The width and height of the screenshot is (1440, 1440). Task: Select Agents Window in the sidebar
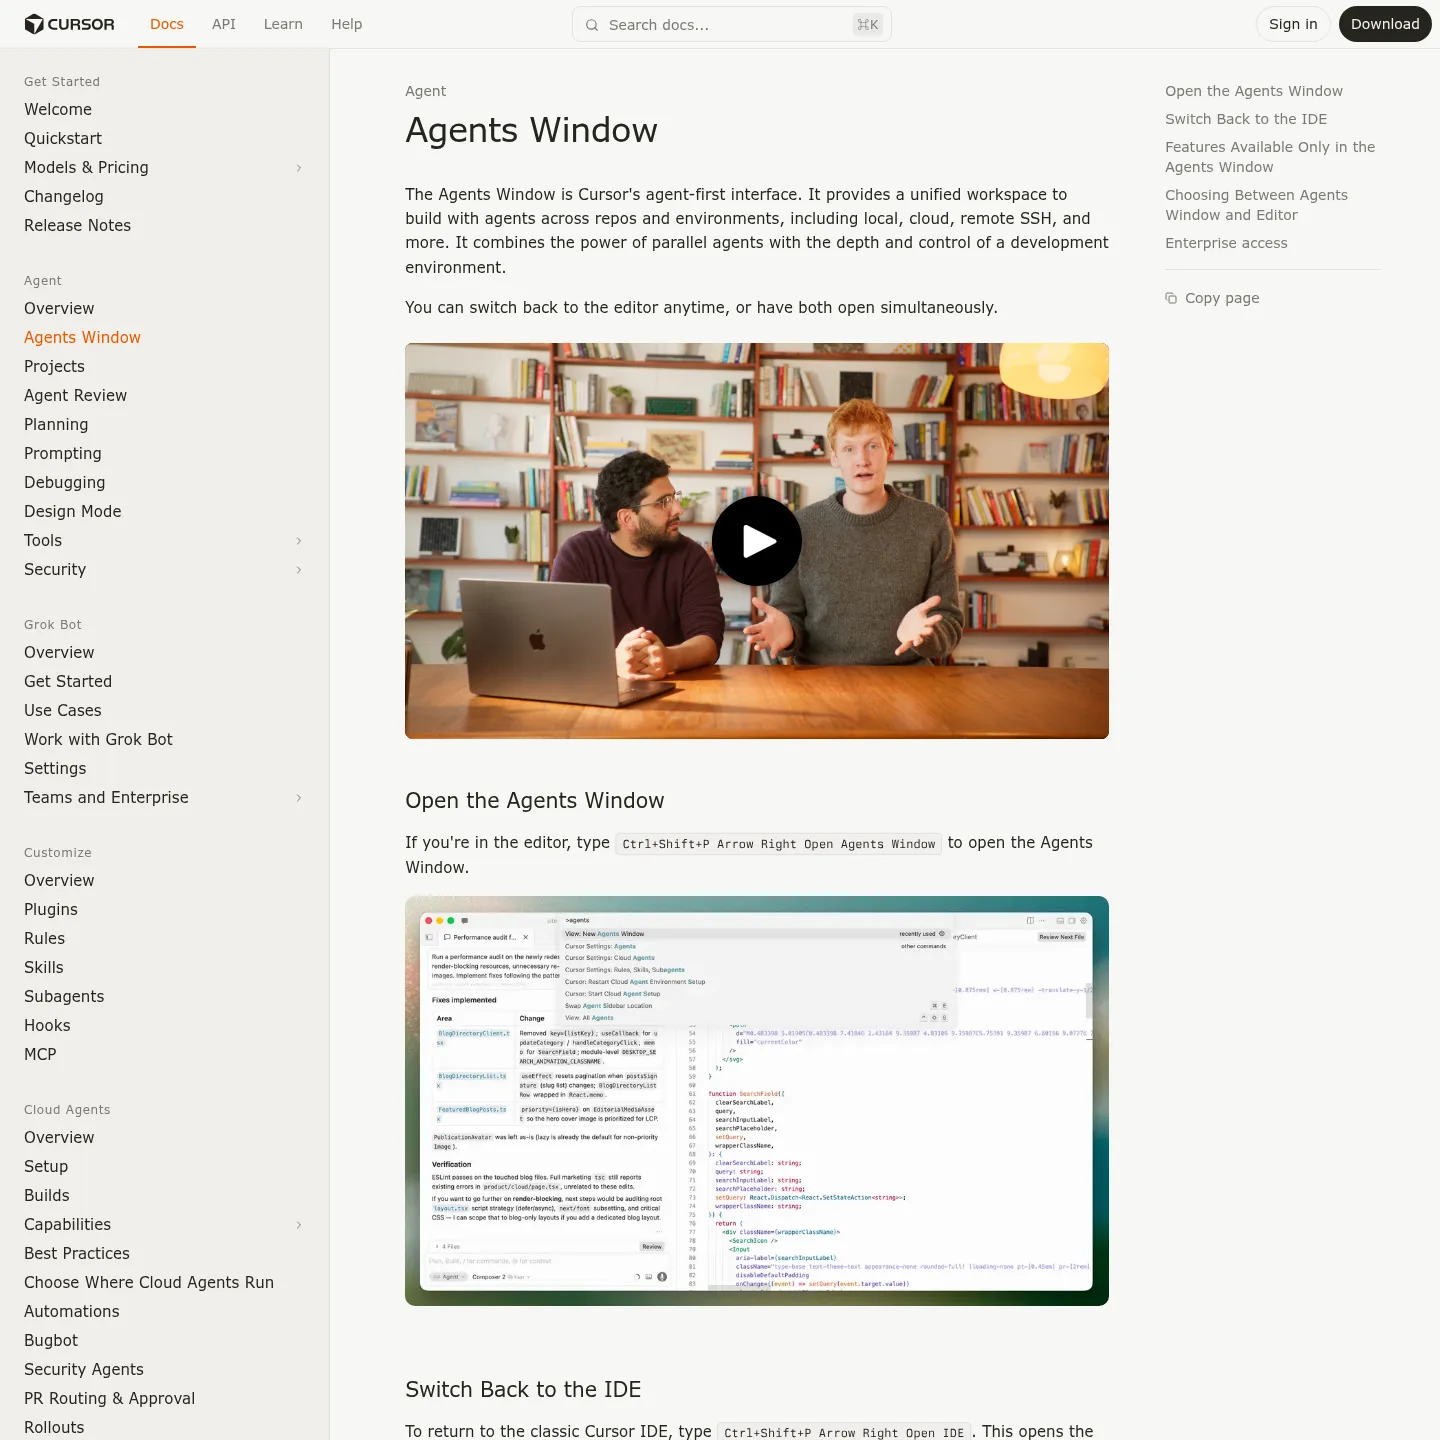pos(83,338)
